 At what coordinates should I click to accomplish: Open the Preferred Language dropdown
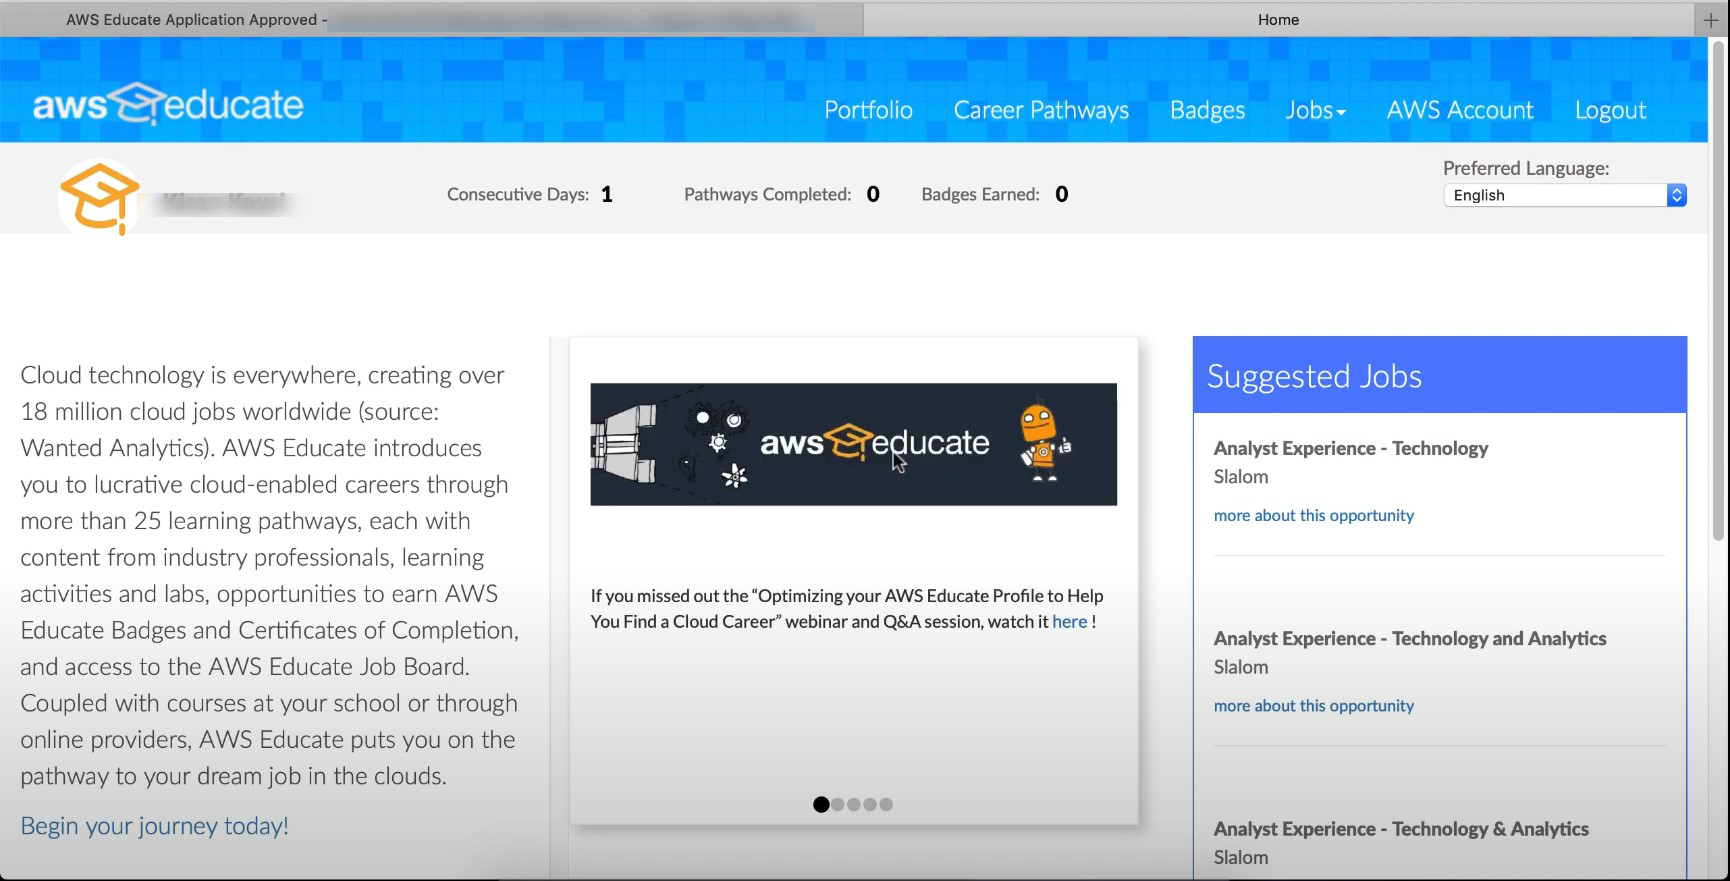(1565, 195)
